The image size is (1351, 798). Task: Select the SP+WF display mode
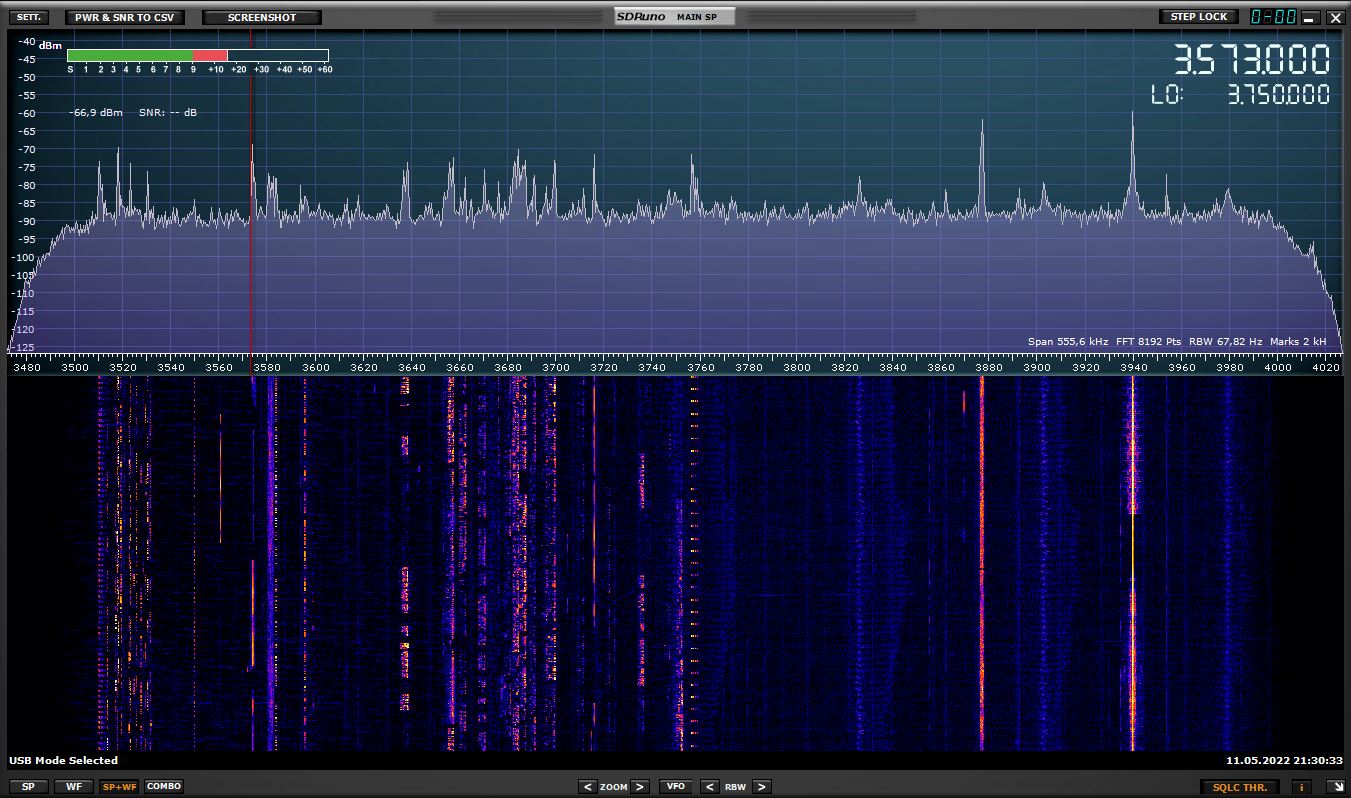pos(119,787)
